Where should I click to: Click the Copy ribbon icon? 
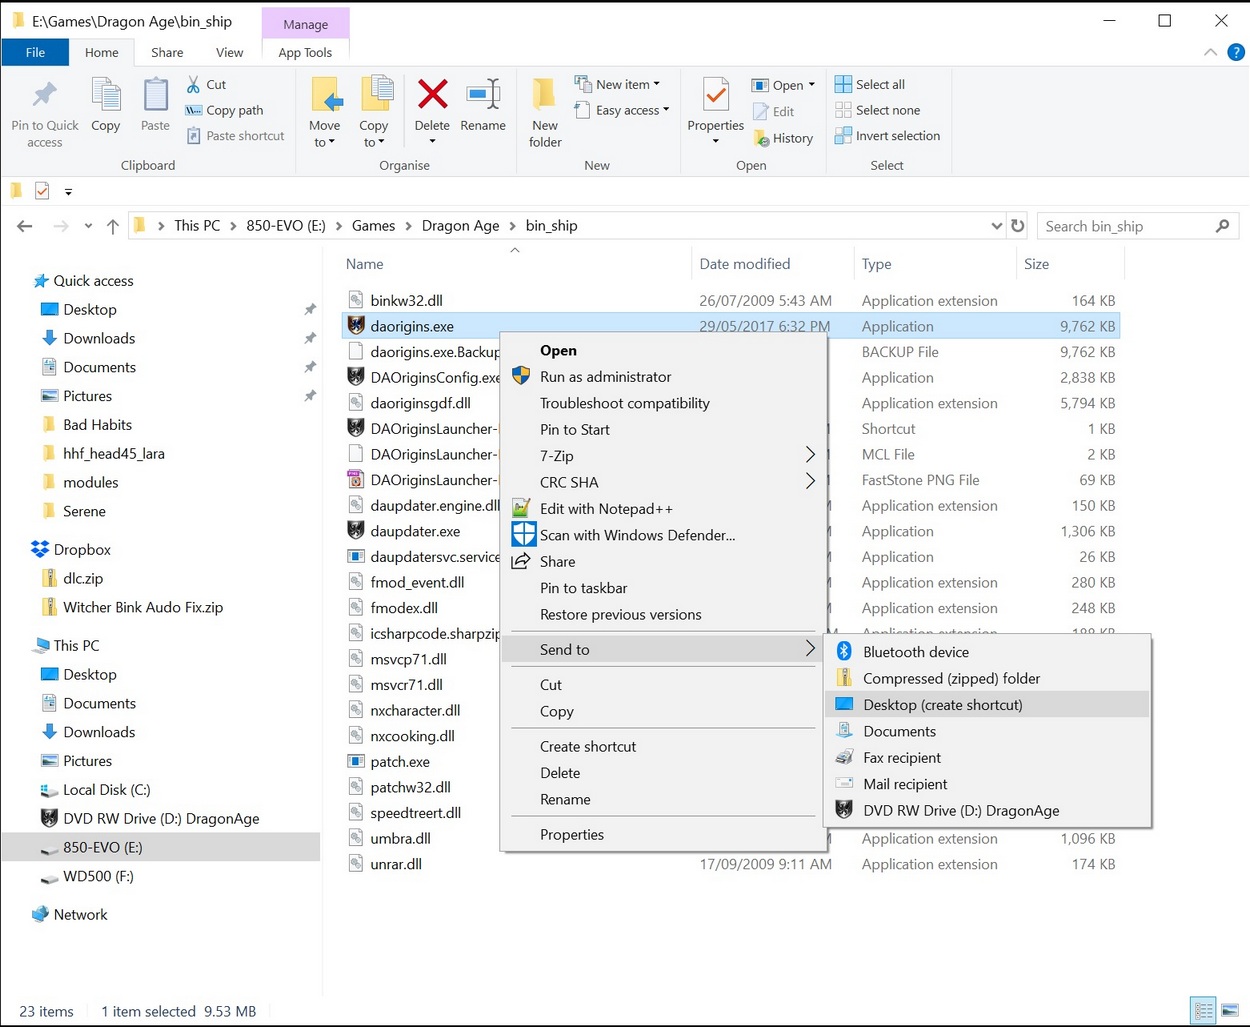click(x=105, y=96)
